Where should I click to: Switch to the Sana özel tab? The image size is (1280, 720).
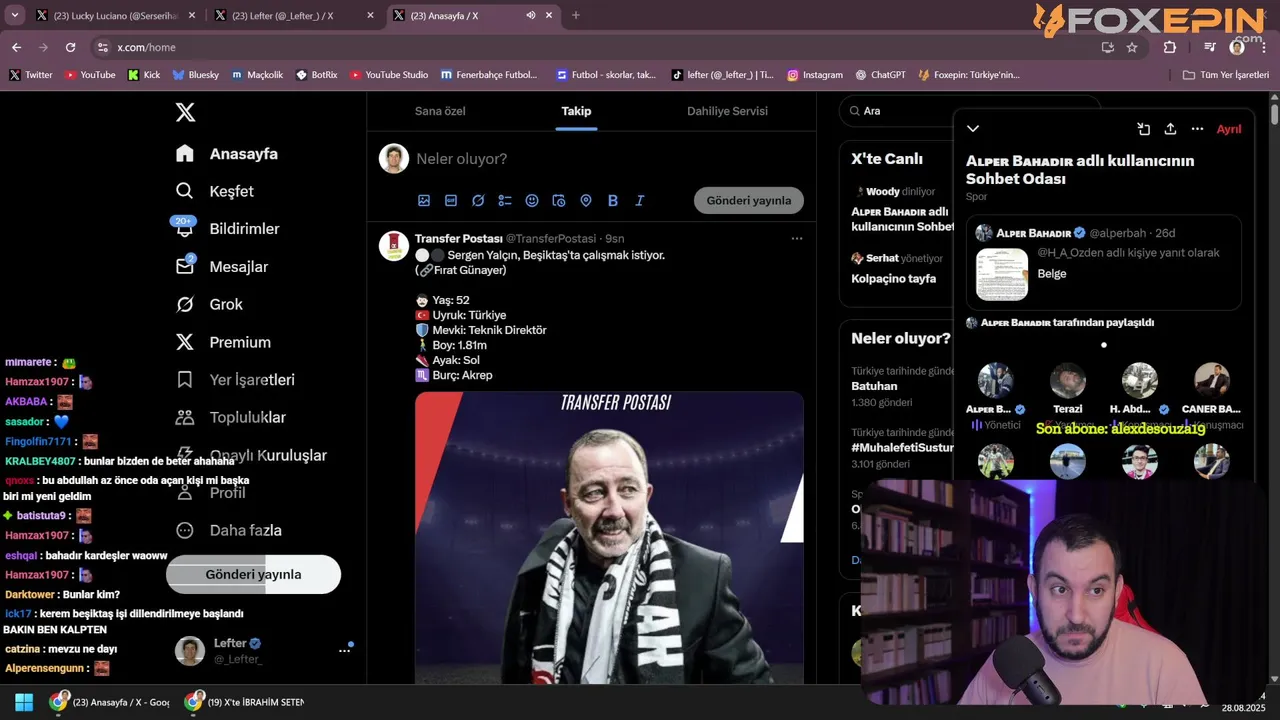[x=440, y=111]
